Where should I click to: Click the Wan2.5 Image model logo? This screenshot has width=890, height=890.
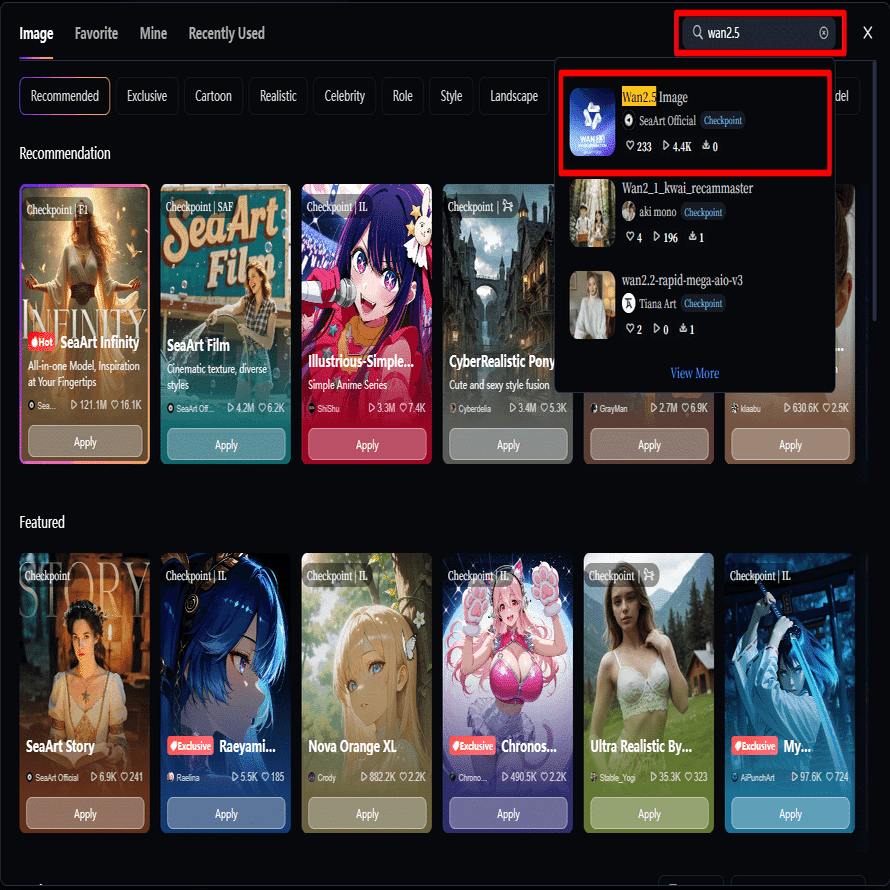[592, 121]
